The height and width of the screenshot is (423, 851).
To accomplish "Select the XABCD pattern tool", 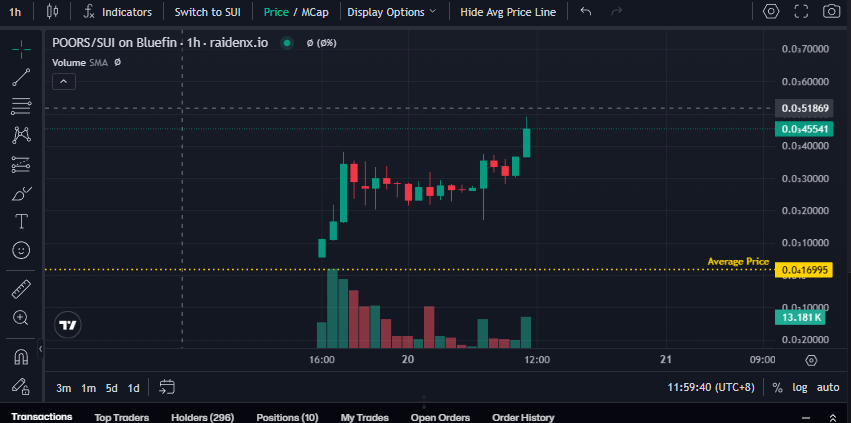I will [21, 135].
